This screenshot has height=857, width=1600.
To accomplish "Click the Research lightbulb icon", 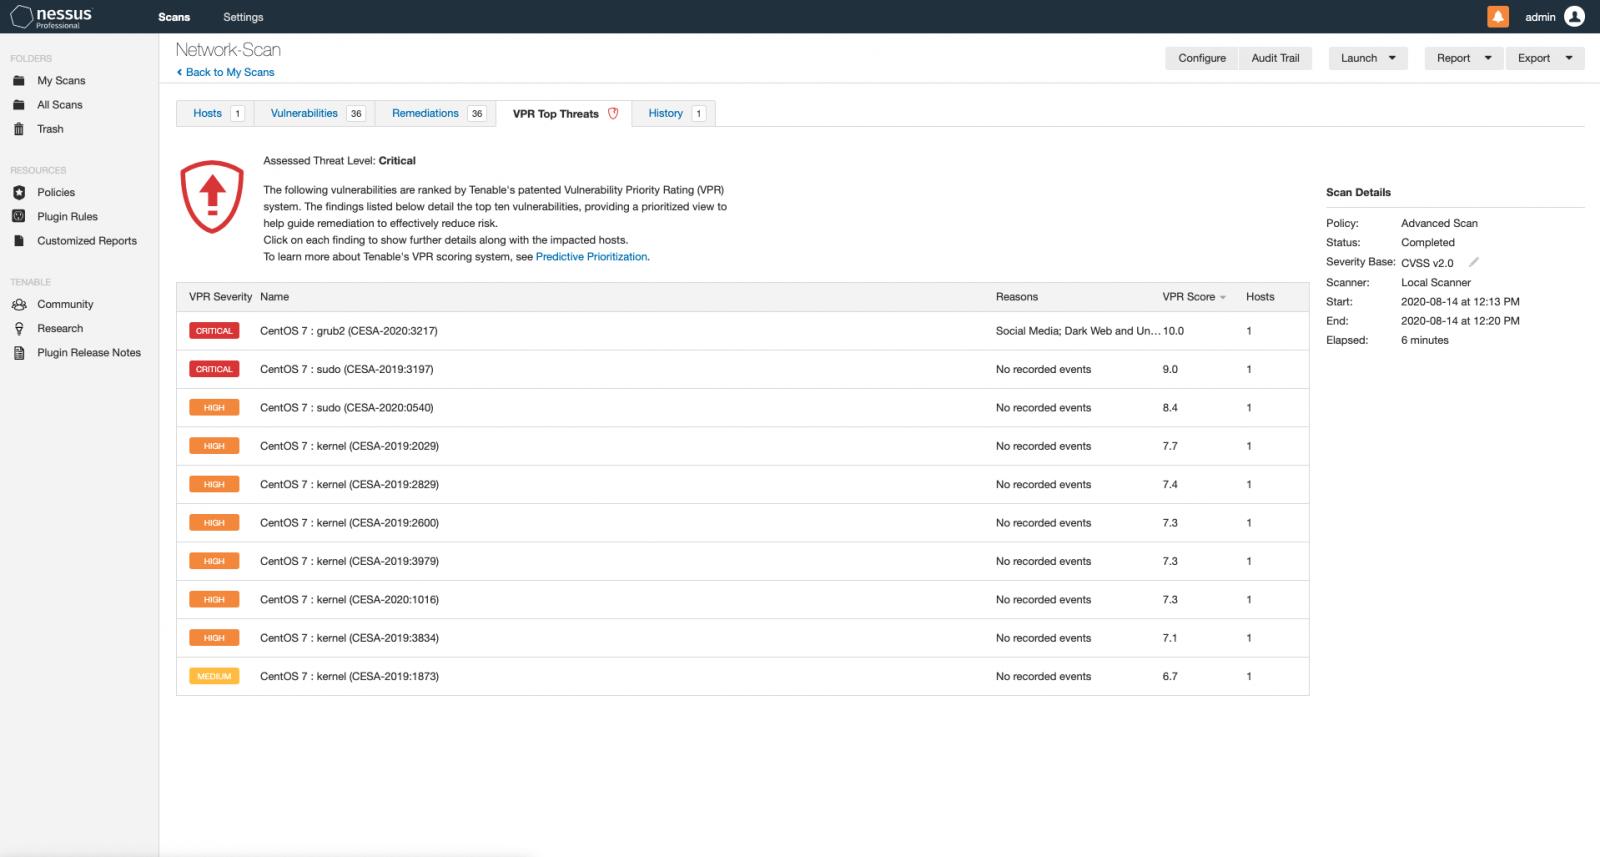I will point(19,328).
